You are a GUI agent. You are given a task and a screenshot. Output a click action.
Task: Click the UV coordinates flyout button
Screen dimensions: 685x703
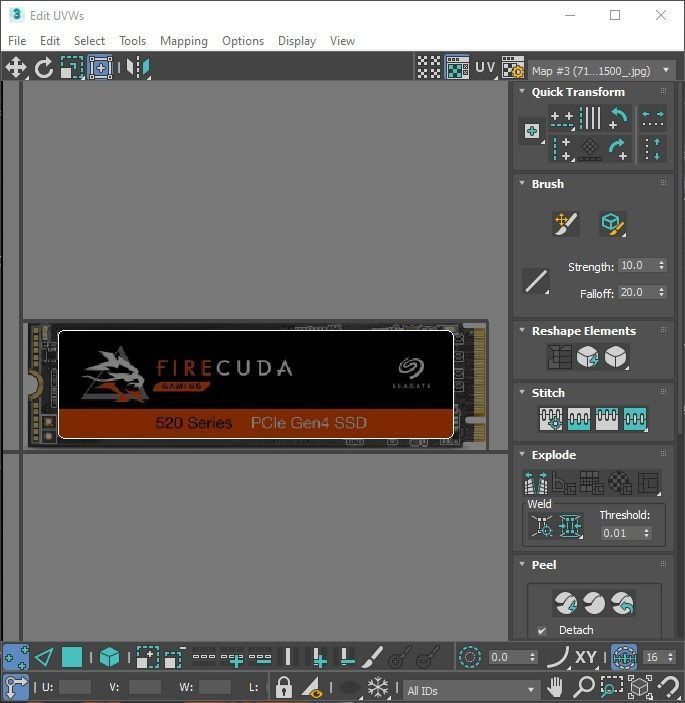tap(486, 68)
